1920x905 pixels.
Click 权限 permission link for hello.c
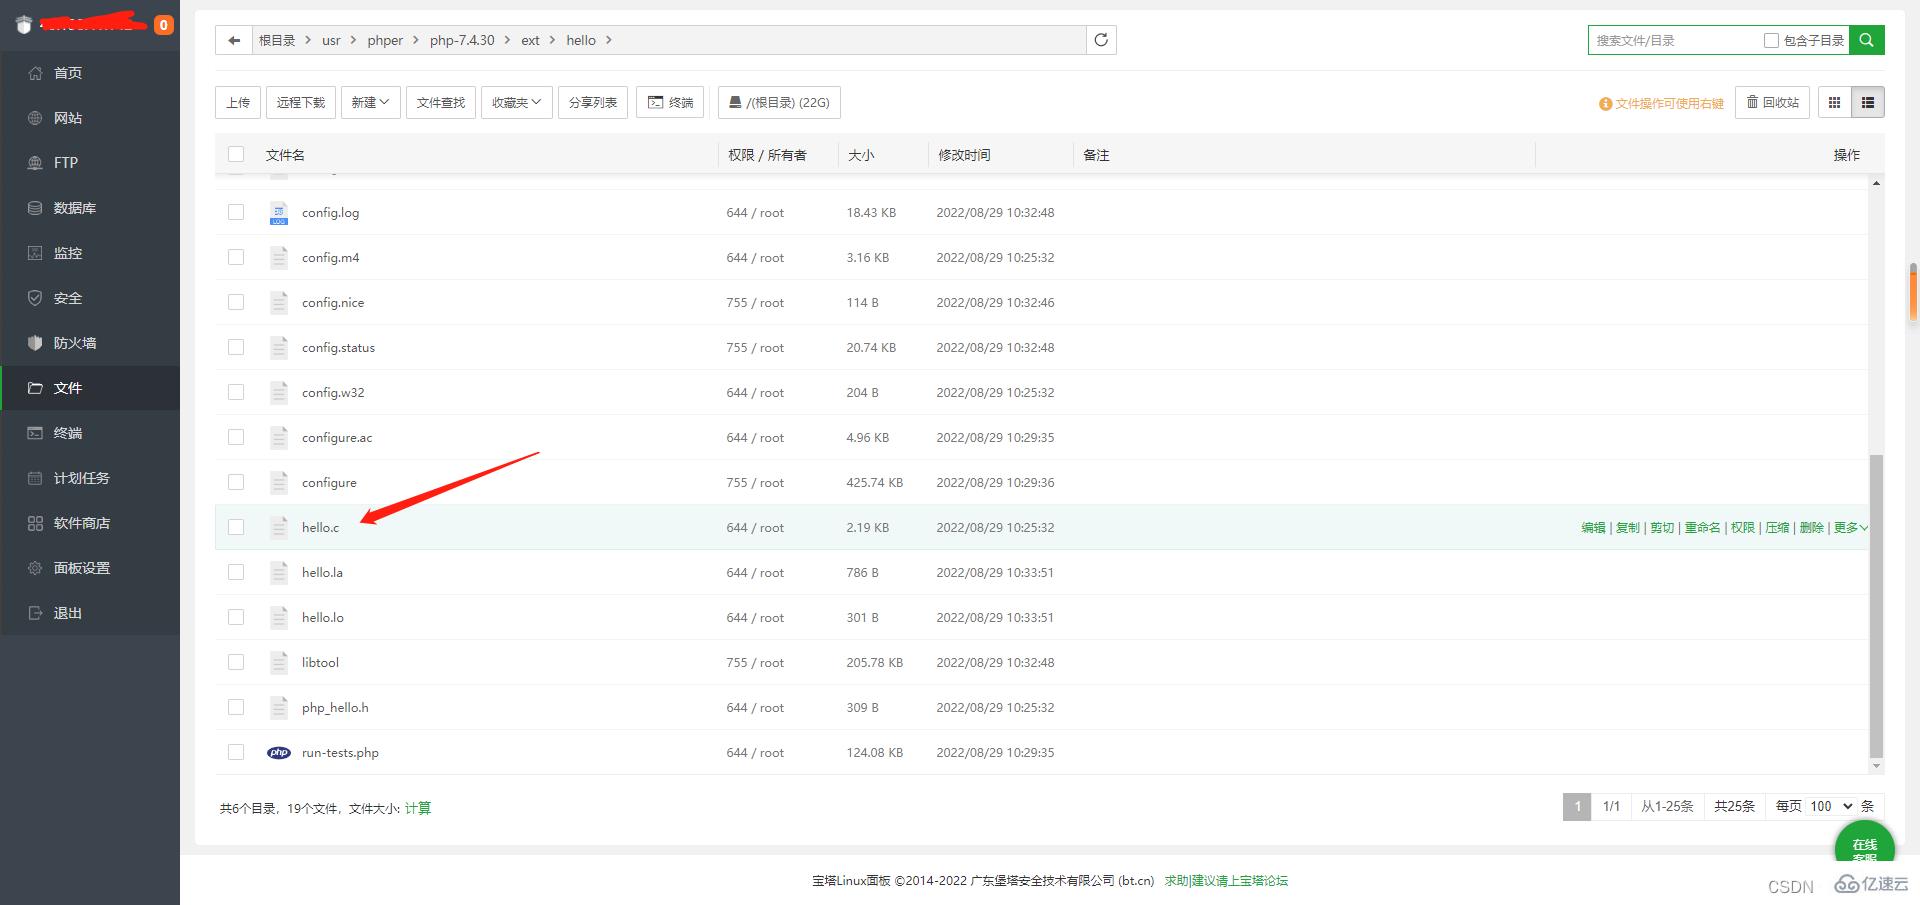[x=1743, y=527]
